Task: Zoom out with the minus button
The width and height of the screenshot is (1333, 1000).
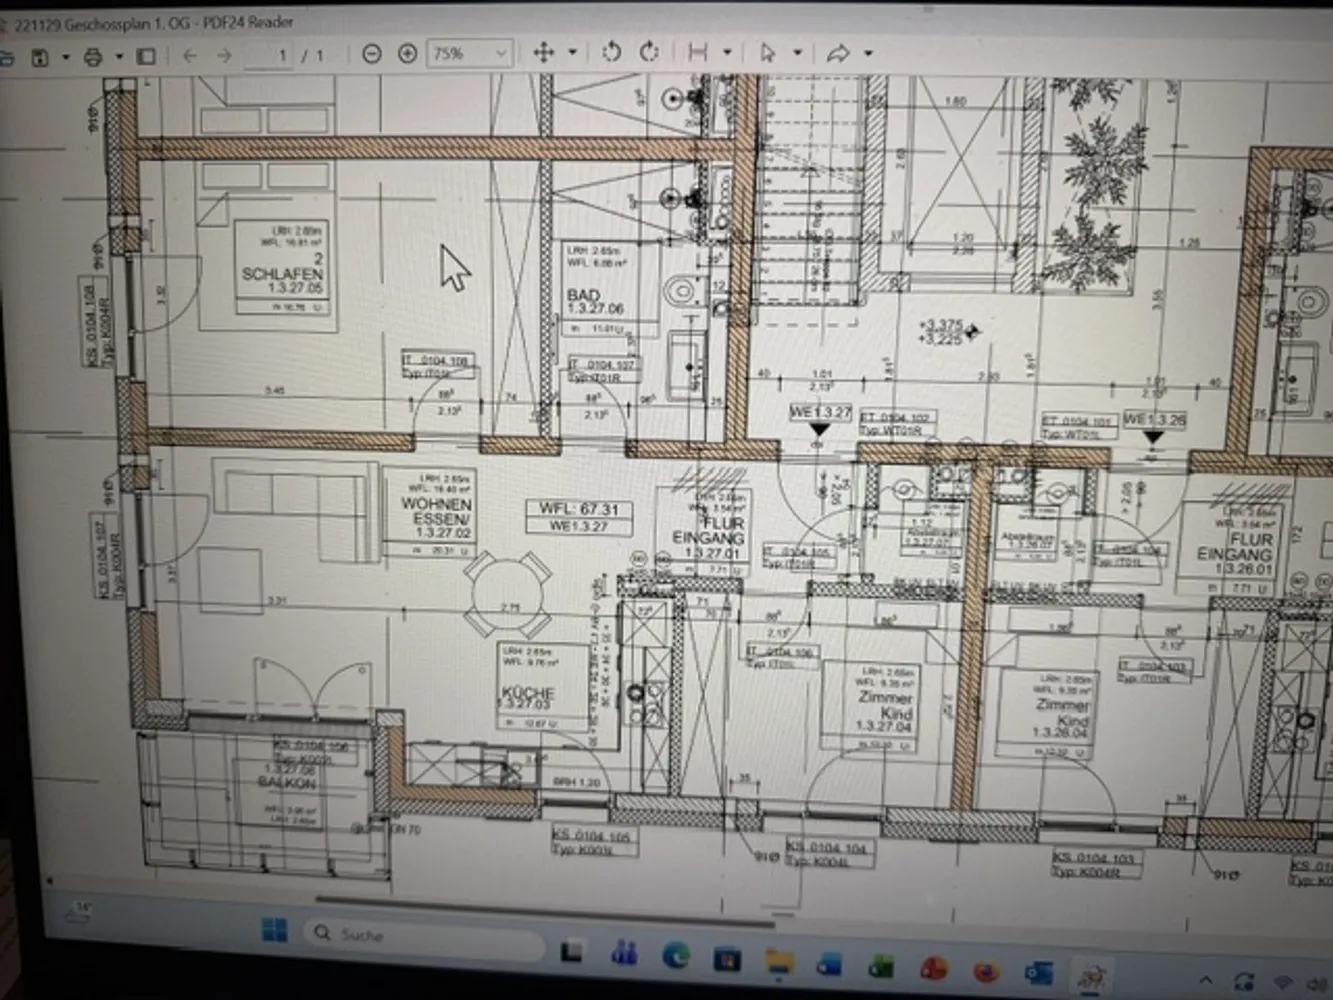Action: [x=371, y=54]
